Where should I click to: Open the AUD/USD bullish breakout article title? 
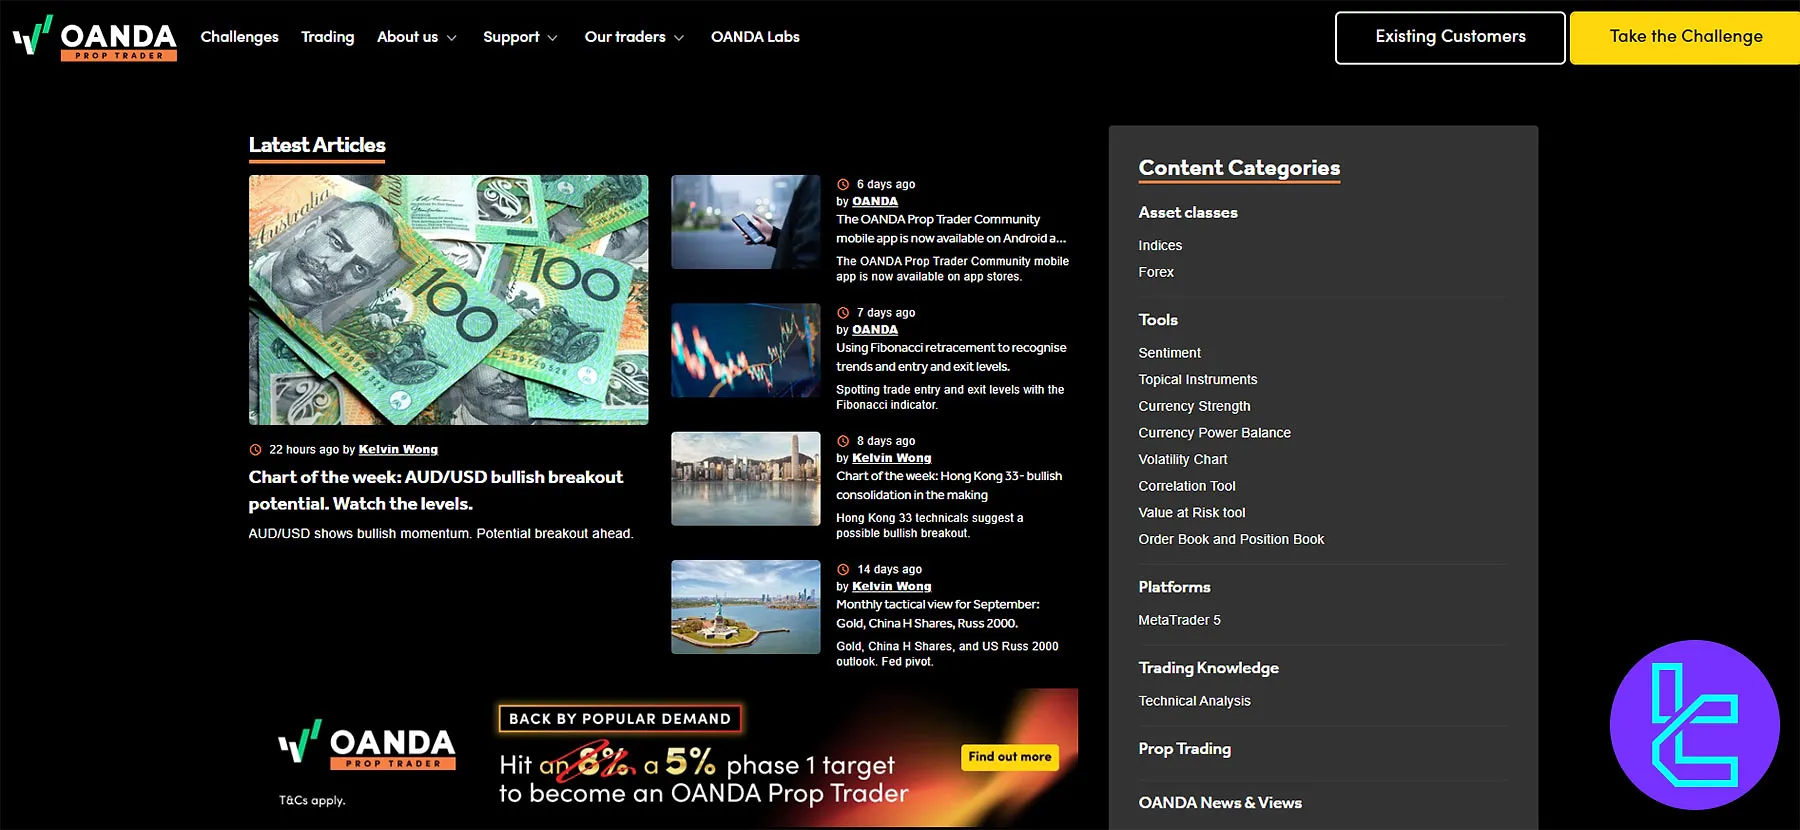coord(436,490)
